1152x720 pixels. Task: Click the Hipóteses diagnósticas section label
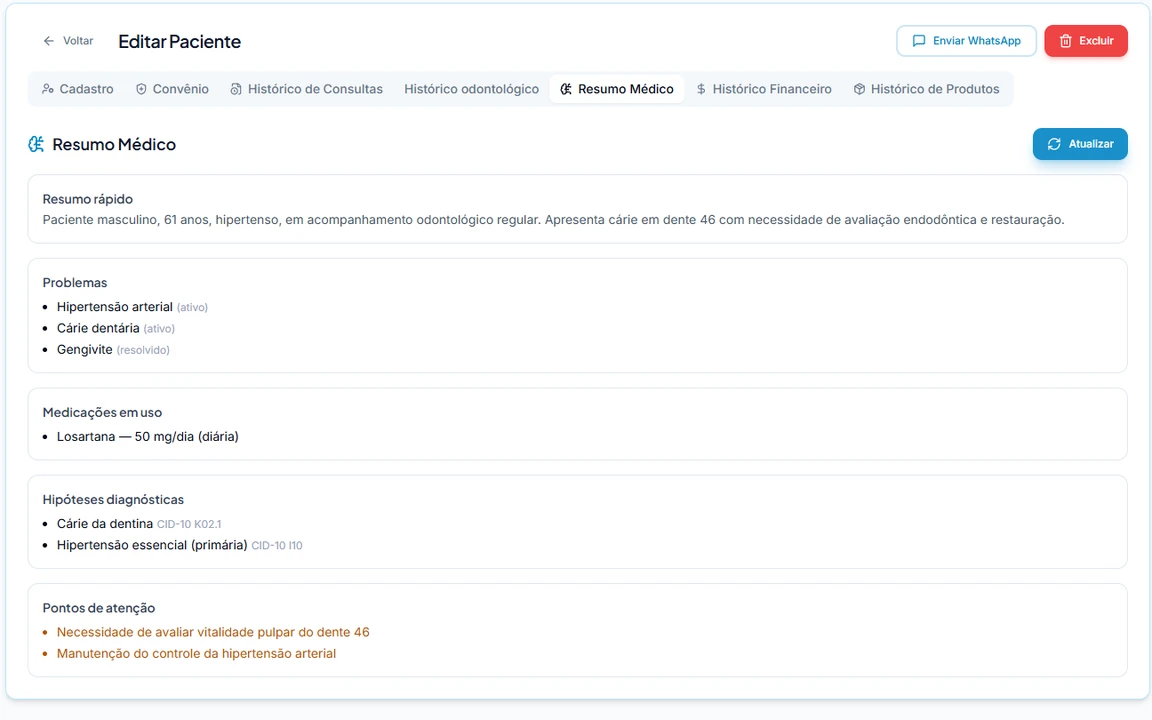[x=113, y=500]
